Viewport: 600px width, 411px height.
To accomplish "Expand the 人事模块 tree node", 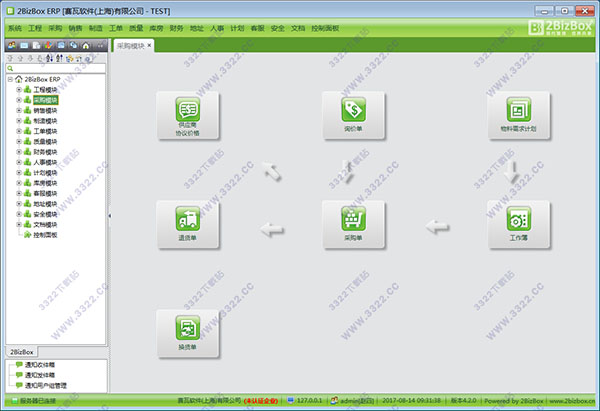I will pyautogui.click(x=19, y=162).
